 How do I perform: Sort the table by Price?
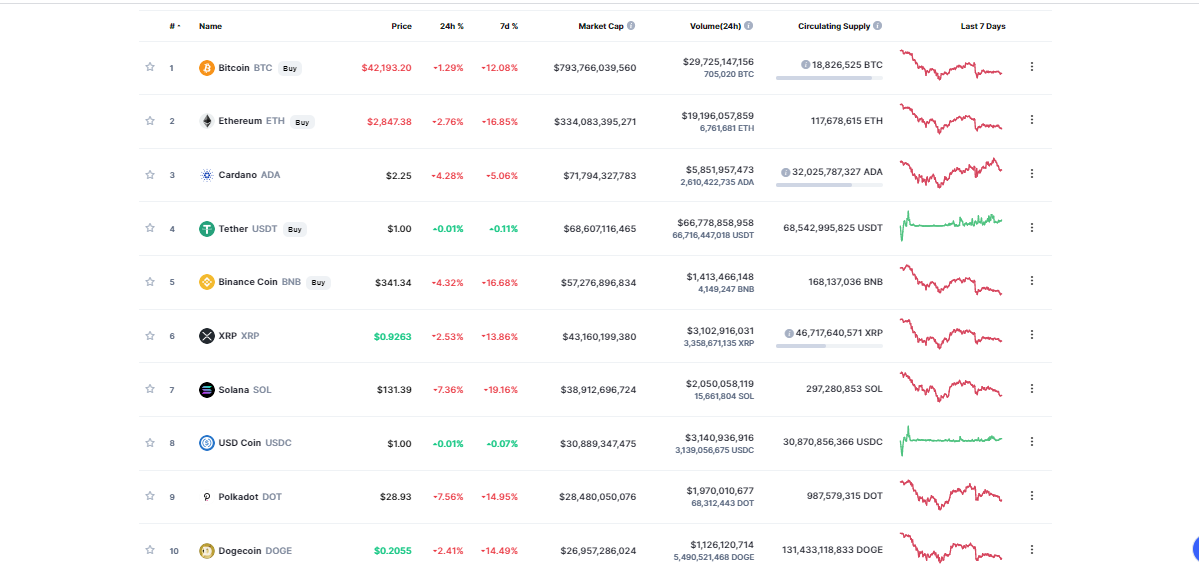pos(401,26)
